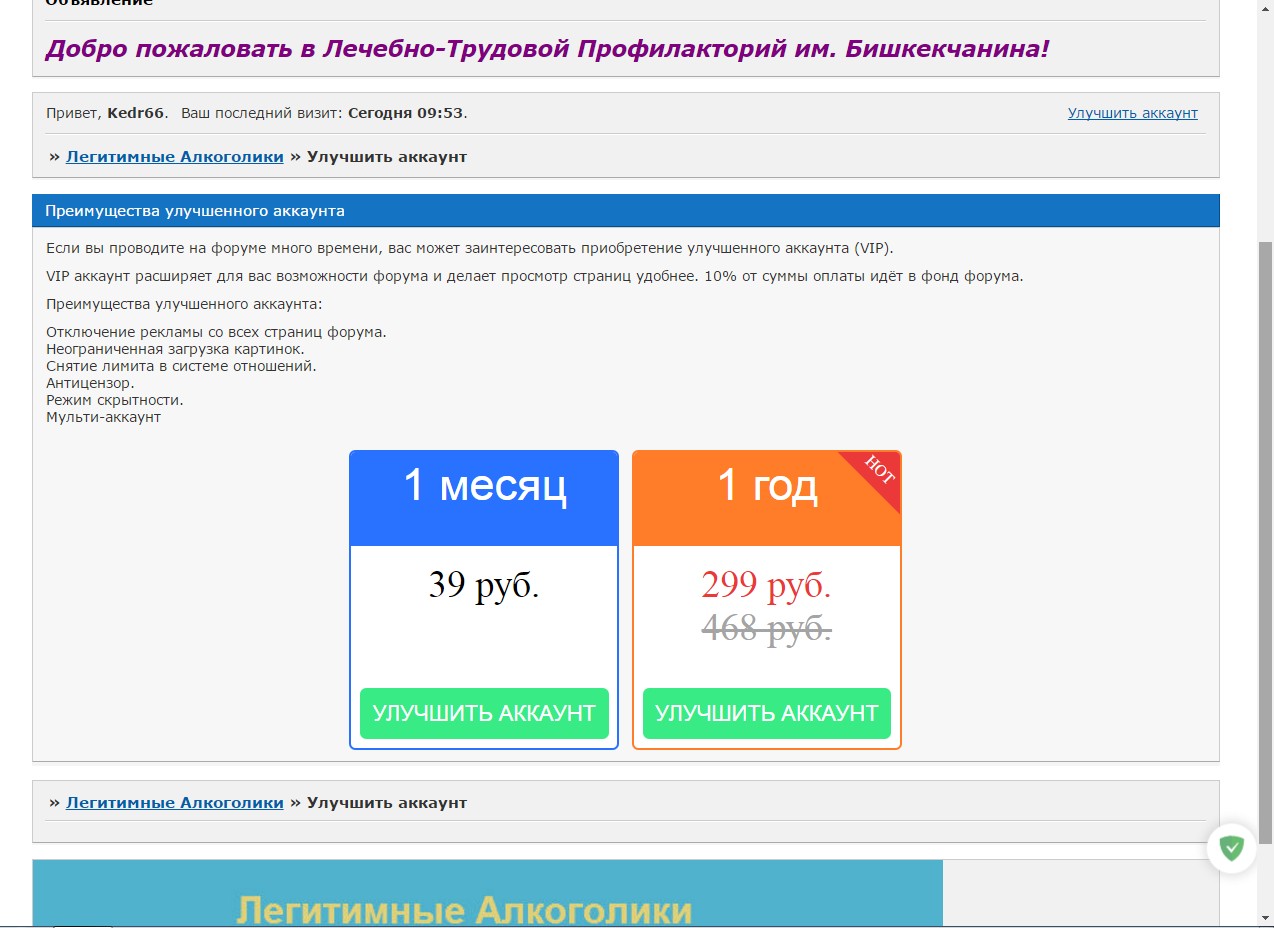This screenshot has width=1274, height=928.
Task: Open the Улучшить аккаунт link in greeting bar
Action: point(1132,113)
